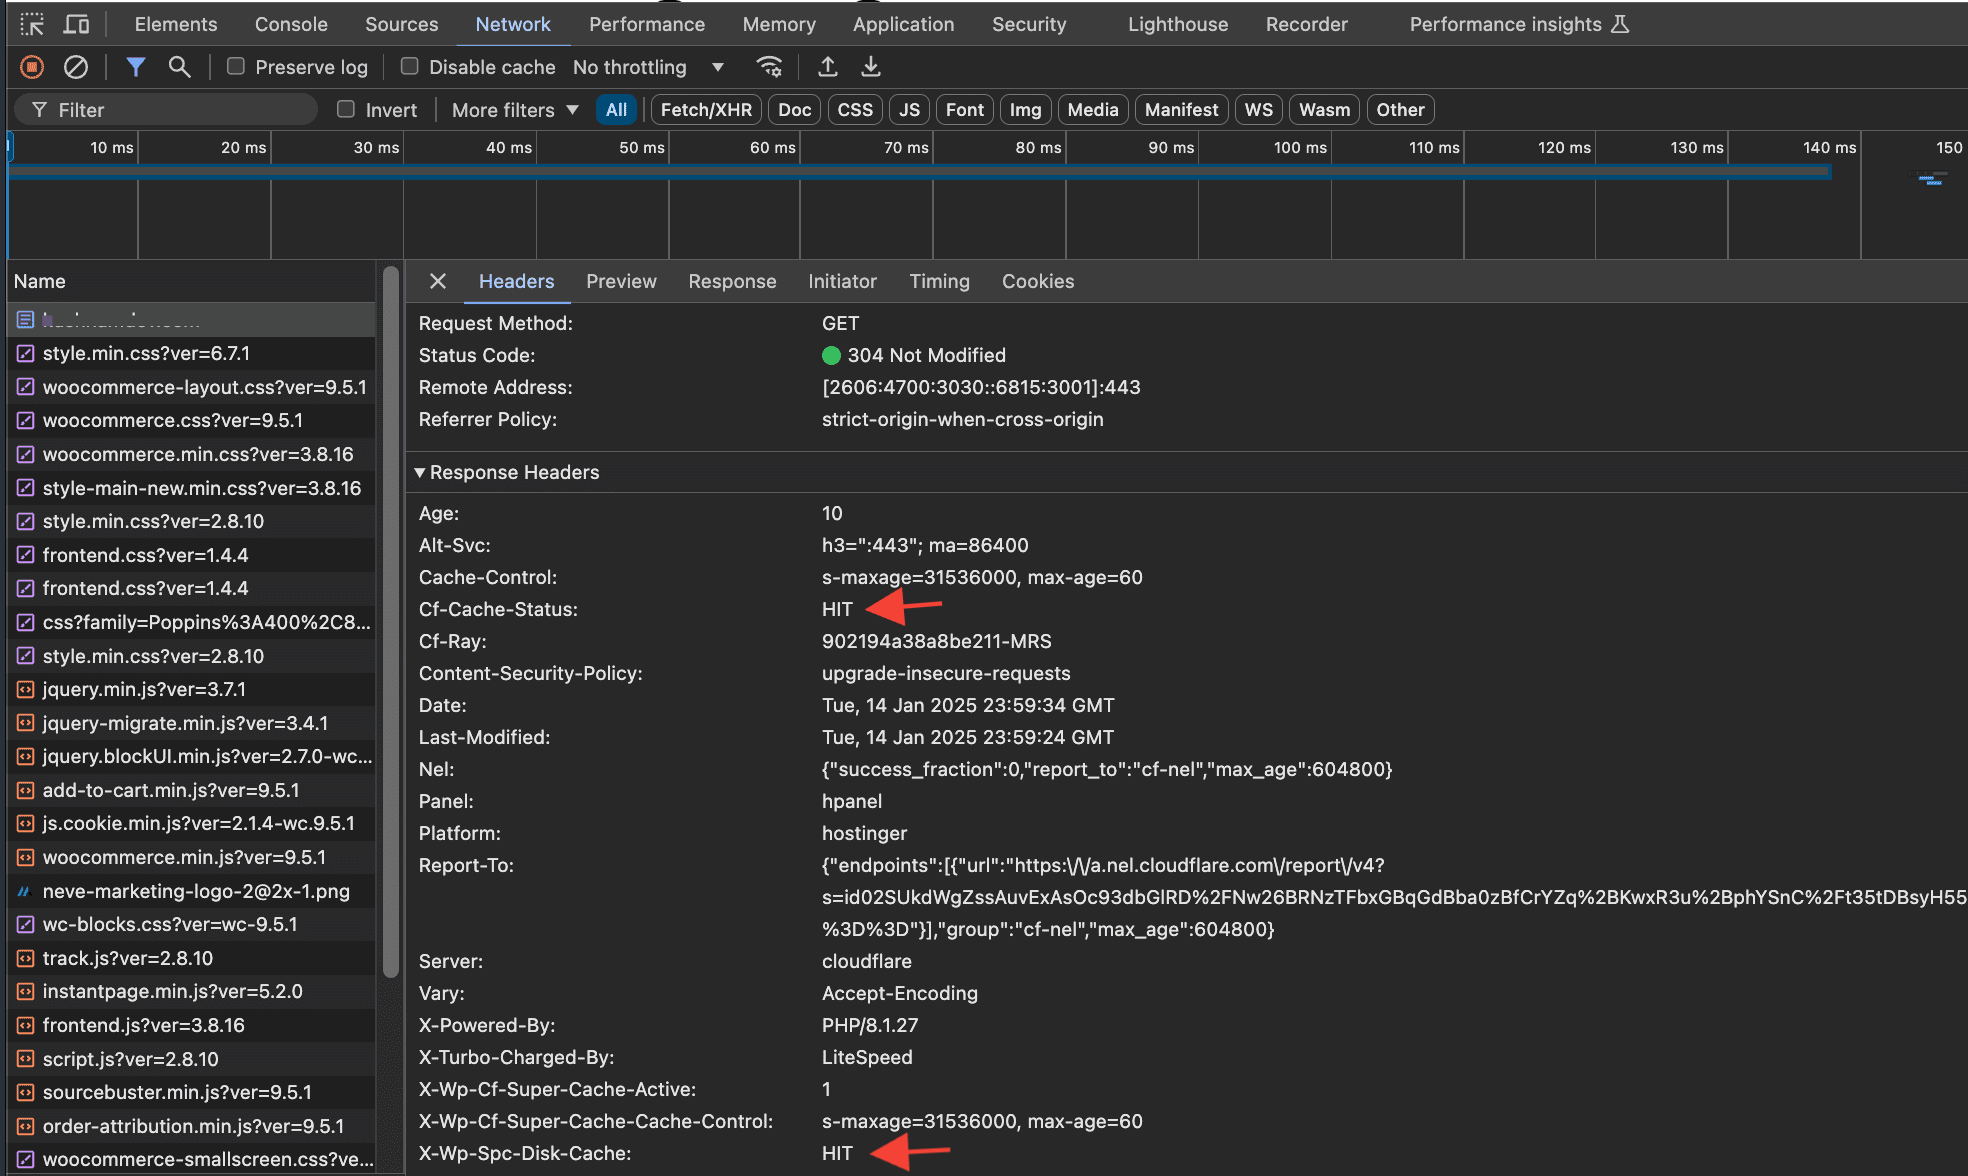The height and width of the screenshot is (1176, 1968).
Task: Open the Timing tab
Action: click(939, 281)
